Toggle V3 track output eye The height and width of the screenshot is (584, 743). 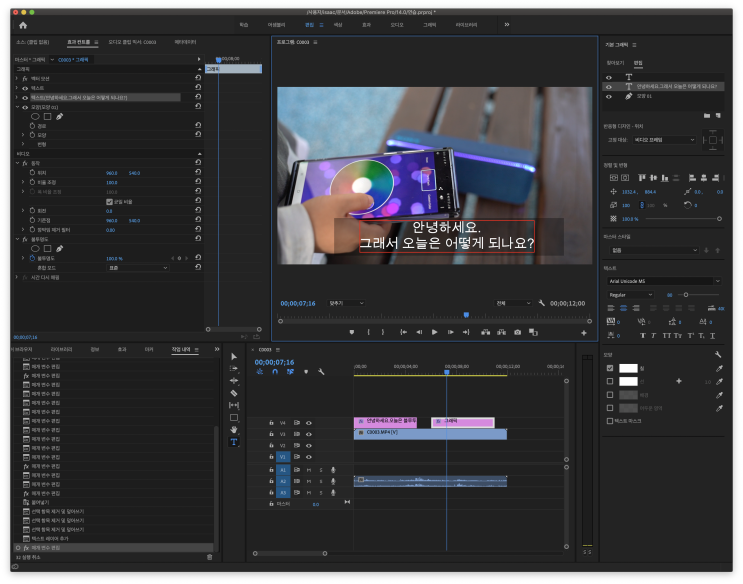[x=308, y=434]
